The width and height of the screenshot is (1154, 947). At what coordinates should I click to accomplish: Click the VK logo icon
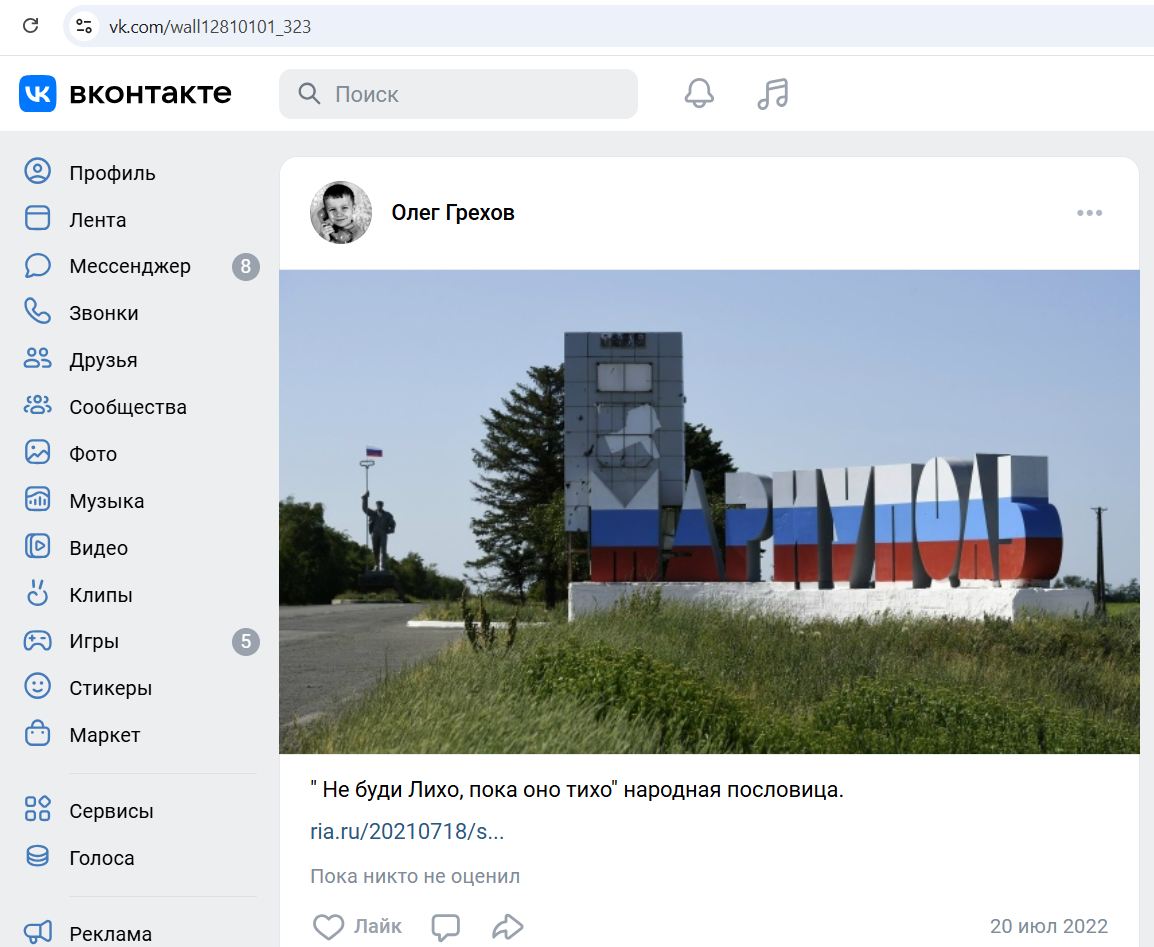38,94
